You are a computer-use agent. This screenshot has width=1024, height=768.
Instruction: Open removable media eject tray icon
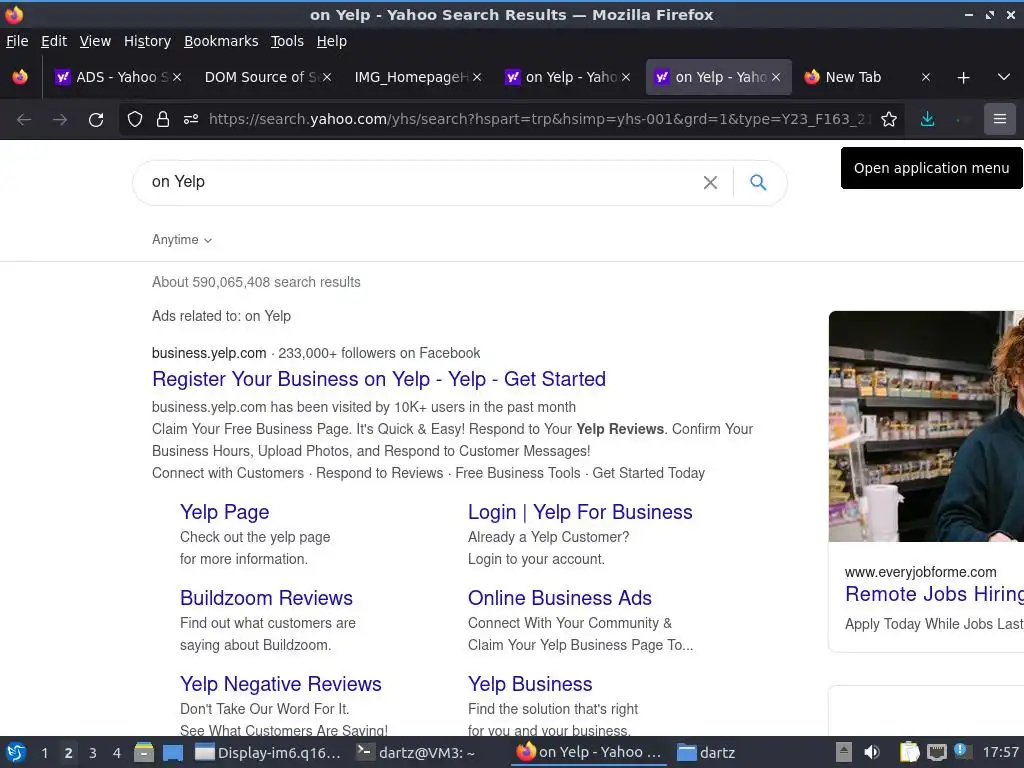(x=844, y=752)
